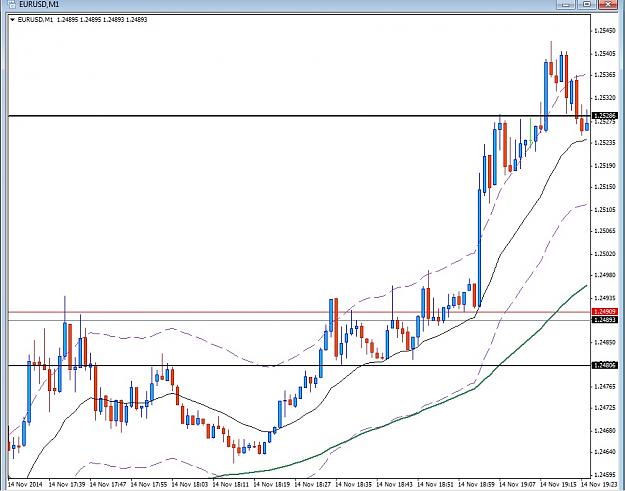Click the 1.24640 value on the price scale
625x491 pixels.
[x=605, y=452]
